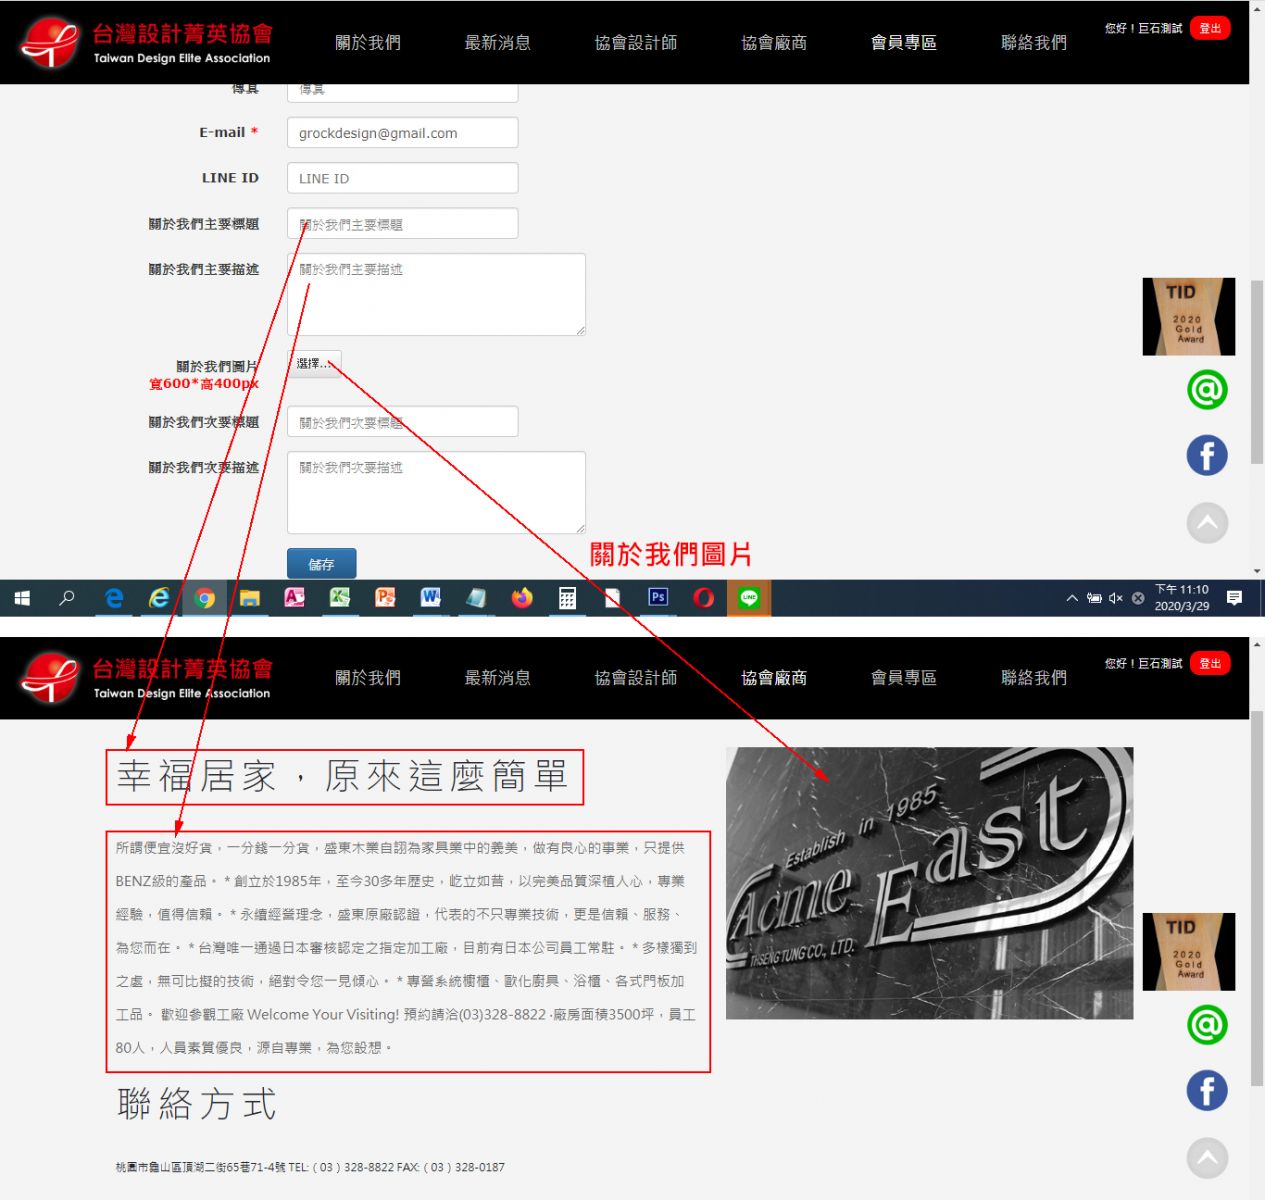Click the Taiwan Design Elite Association logo on the form page
Screen dimensions: 1265x1200
point(146,42)
